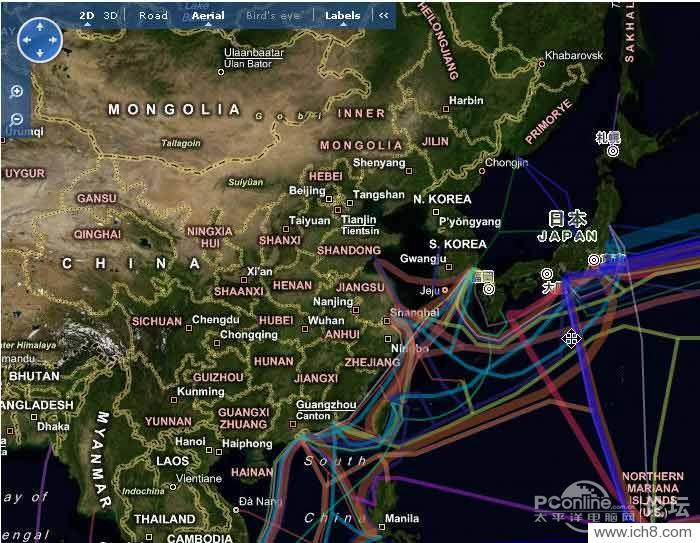This screenshot has width=700, height=543.
Task: Pan the map right with compass arrow
Action: [54, 40]
